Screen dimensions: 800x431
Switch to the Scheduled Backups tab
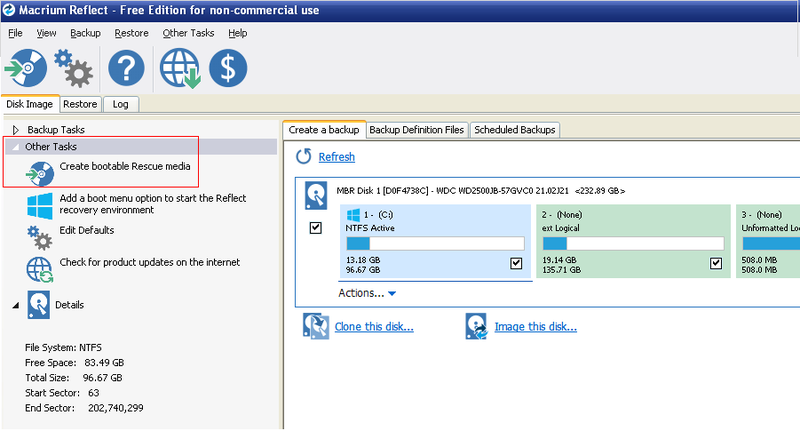(514, 130)
